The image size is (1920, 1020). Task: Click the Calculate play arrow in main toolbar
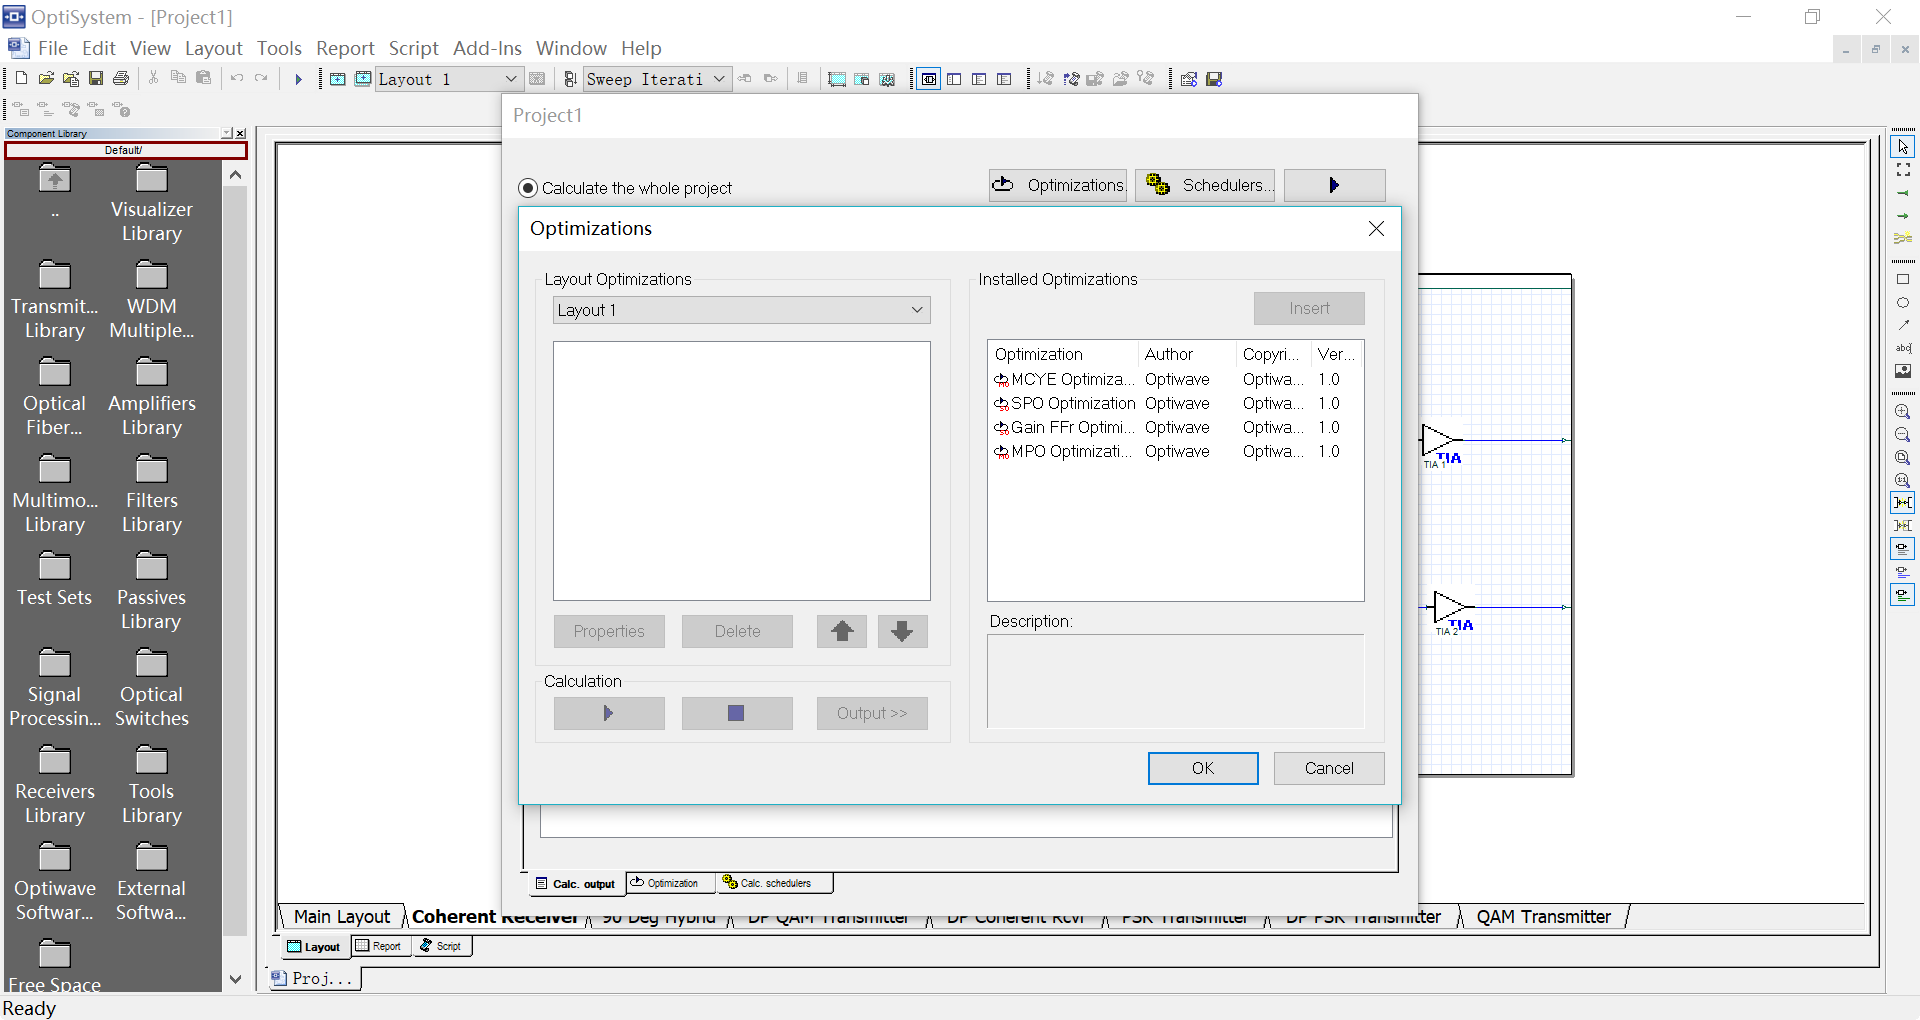(x=297, y=79)
